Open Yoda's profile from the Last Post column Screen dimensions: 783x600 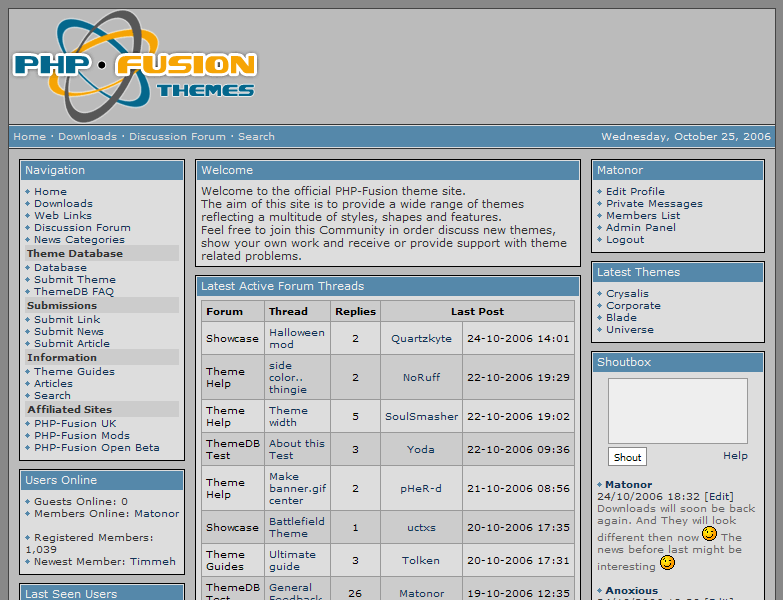point(420,449)
